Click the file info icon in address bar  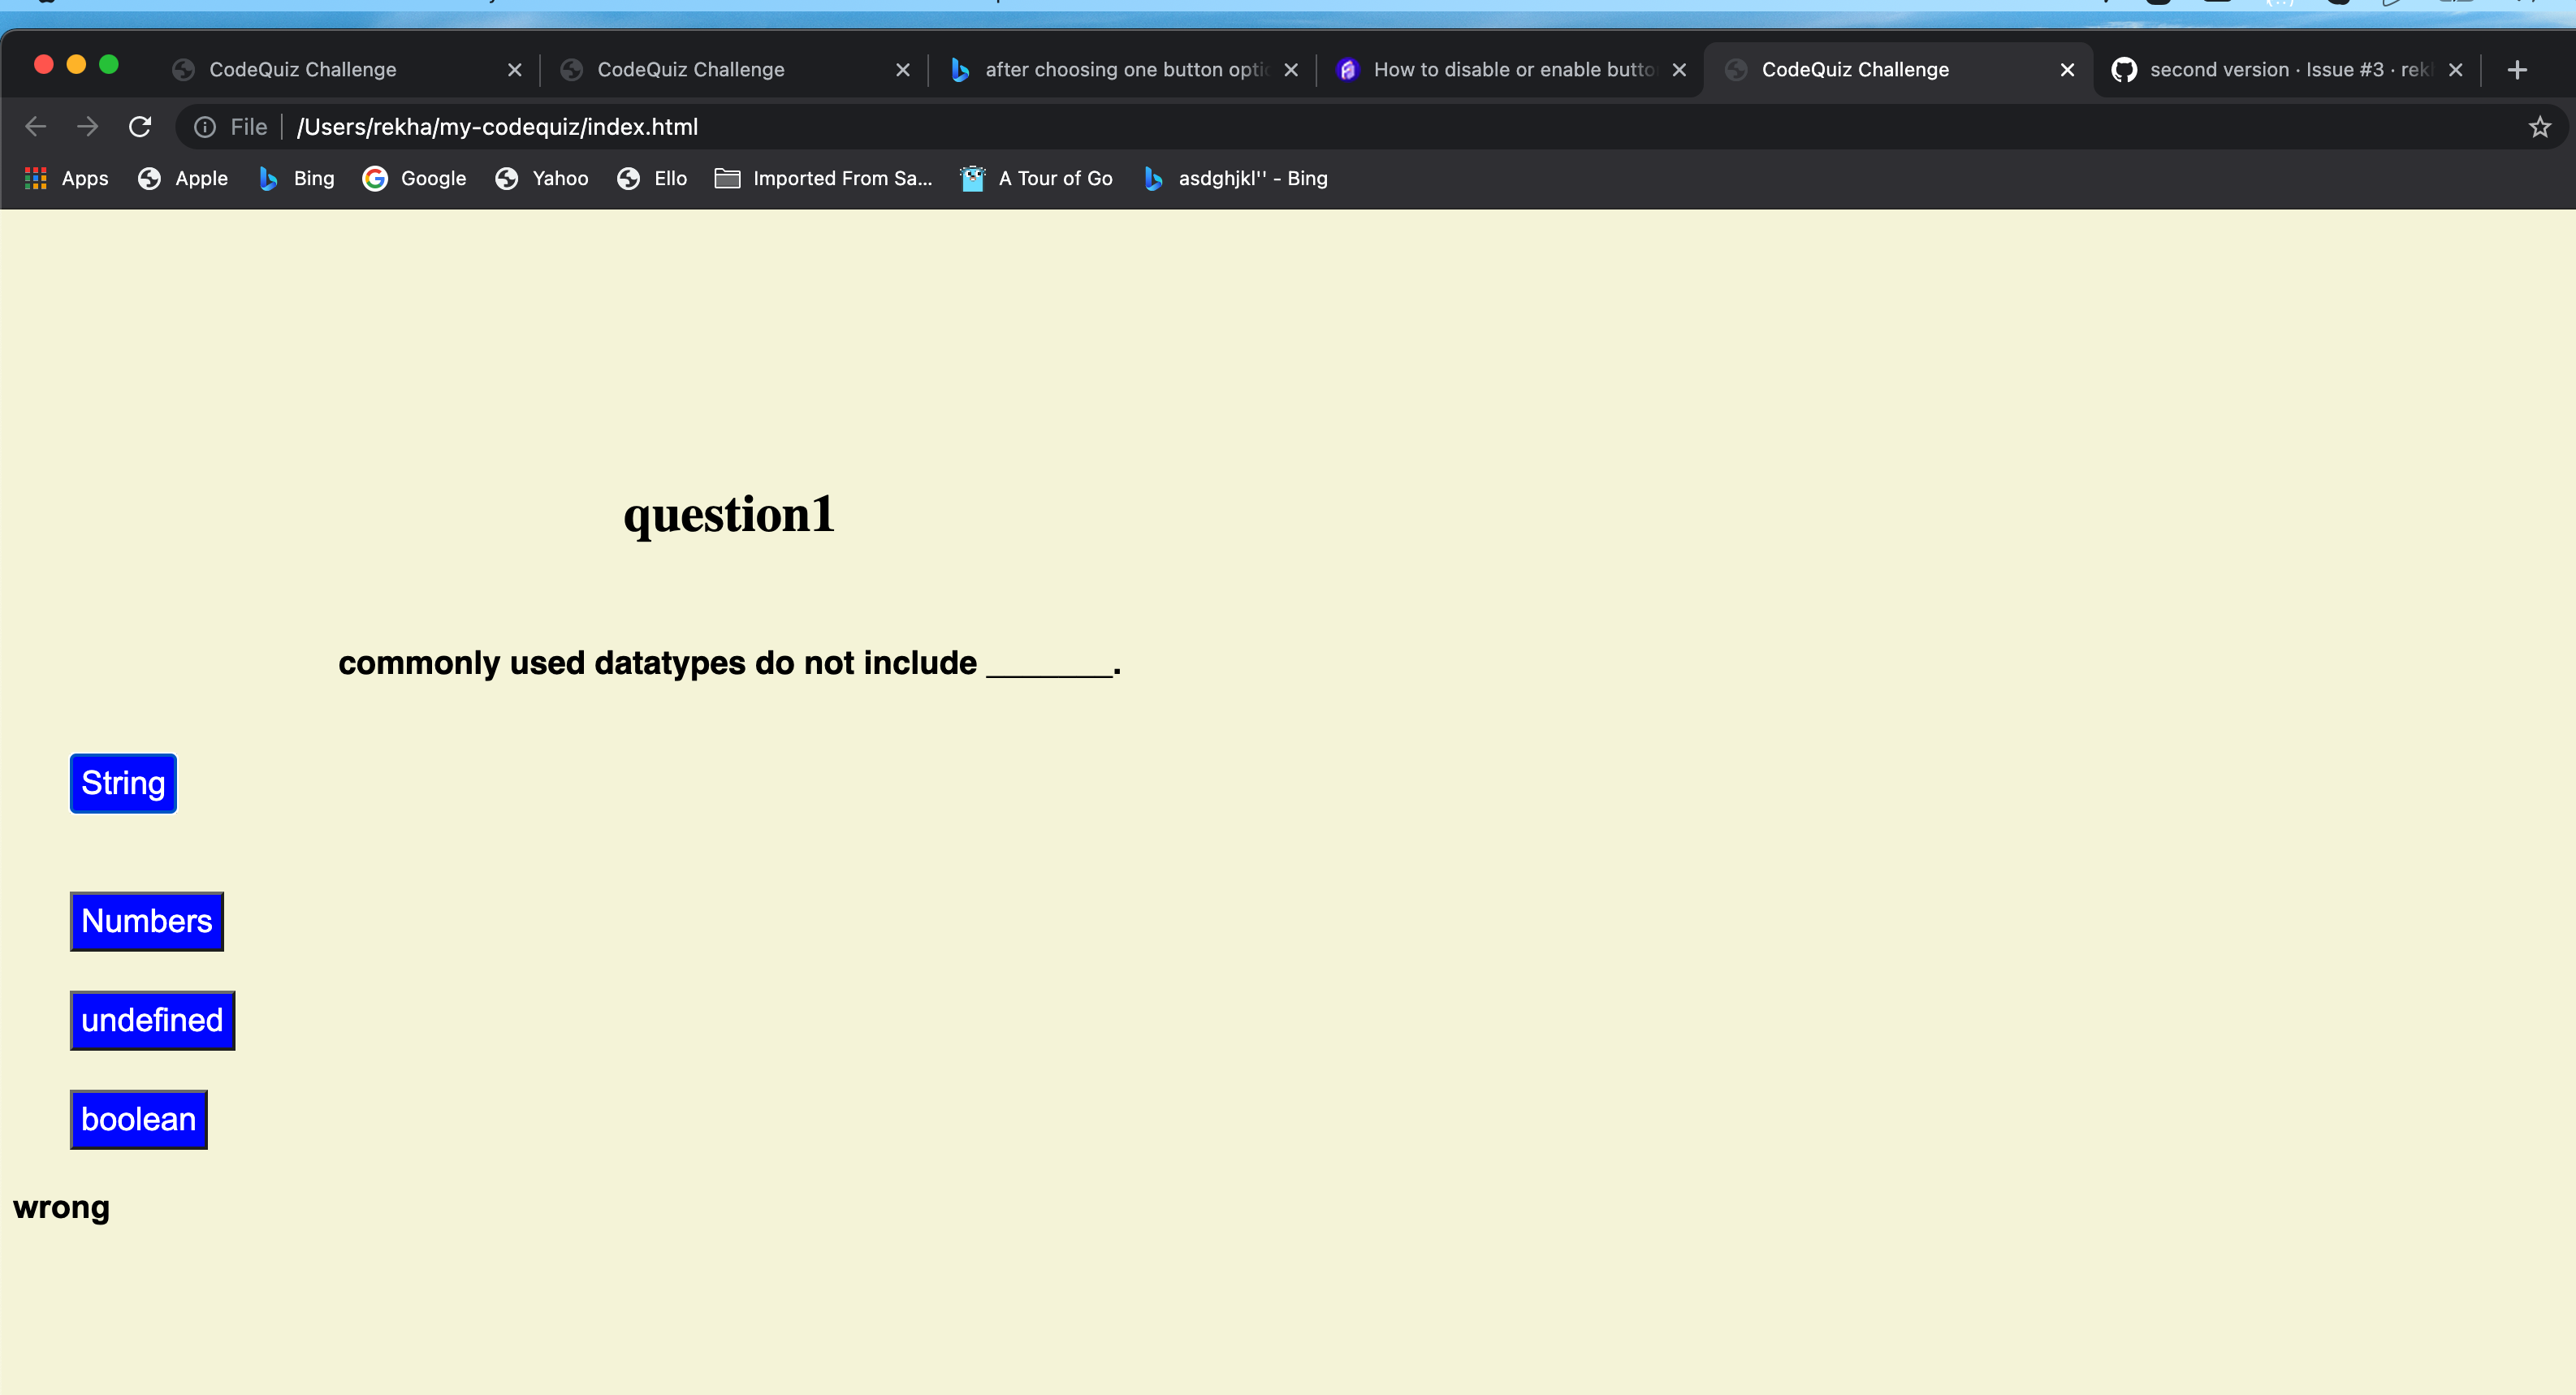pyautogui.click(x=204, y=126)
